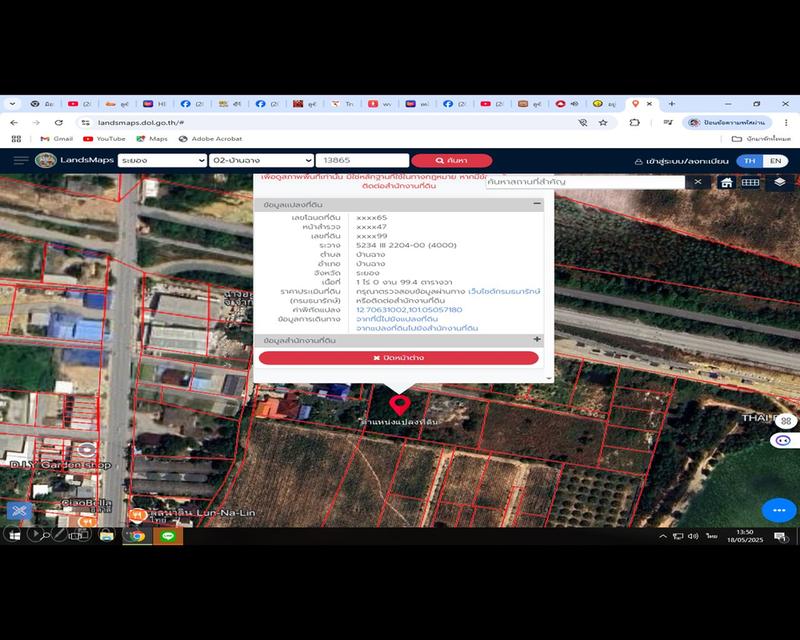Click the home icon on map toolbar
Image resolution: width=800 pixels, height=640 pixels.
[727, 182]
